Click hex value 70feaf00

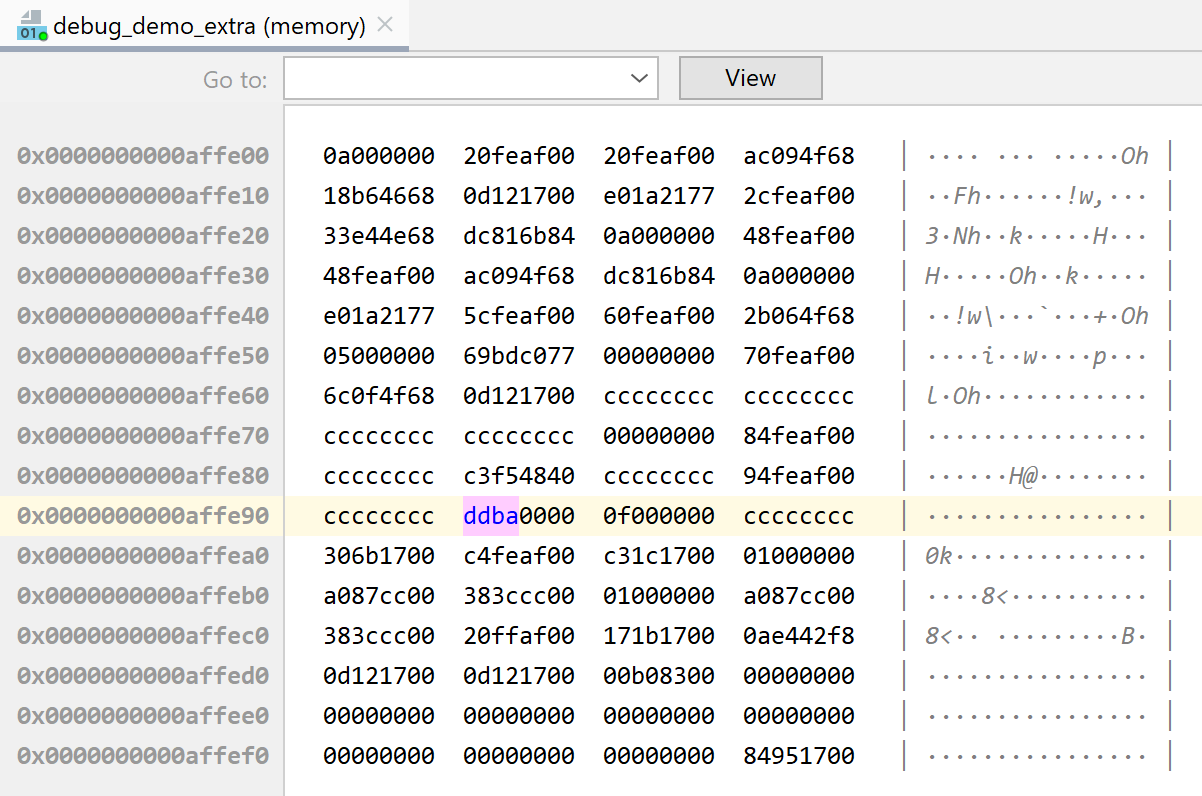[x=799, y=356]
